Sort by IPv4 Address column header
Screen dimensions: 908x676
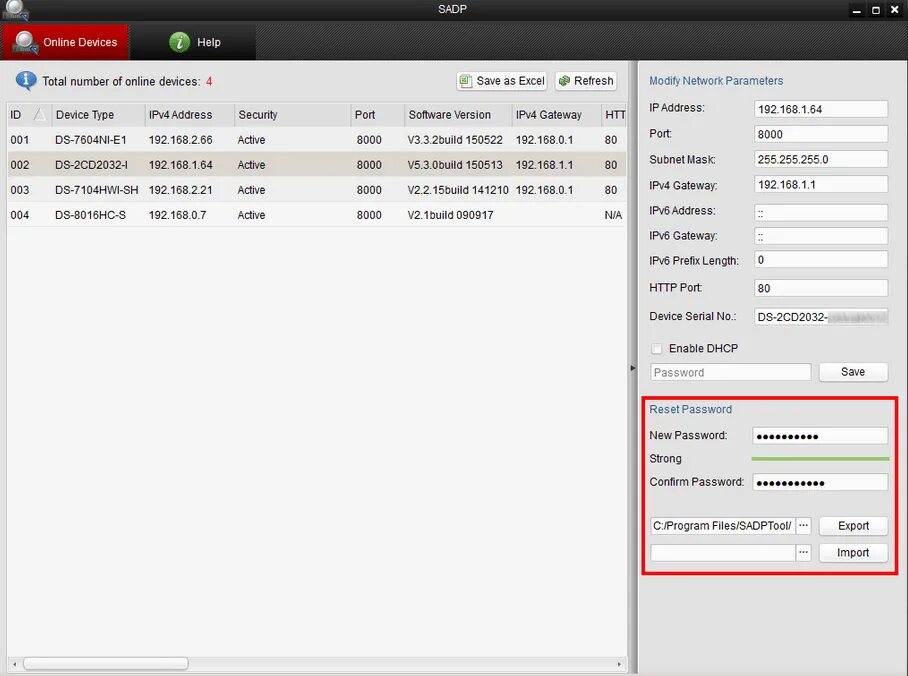(x=189, y=115)
